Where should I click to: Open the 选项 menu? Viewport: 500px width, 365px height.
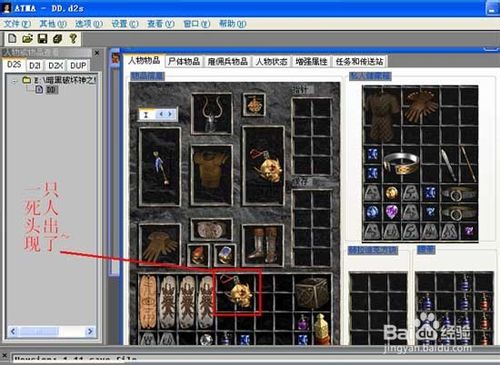(89, 24)
